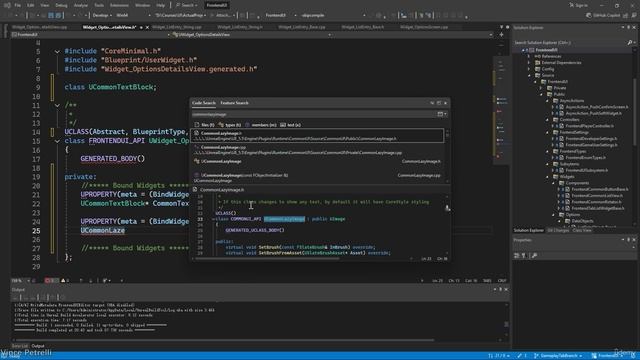Open FrontendPlayerController.h in Solution Explorer

[589, 126]
